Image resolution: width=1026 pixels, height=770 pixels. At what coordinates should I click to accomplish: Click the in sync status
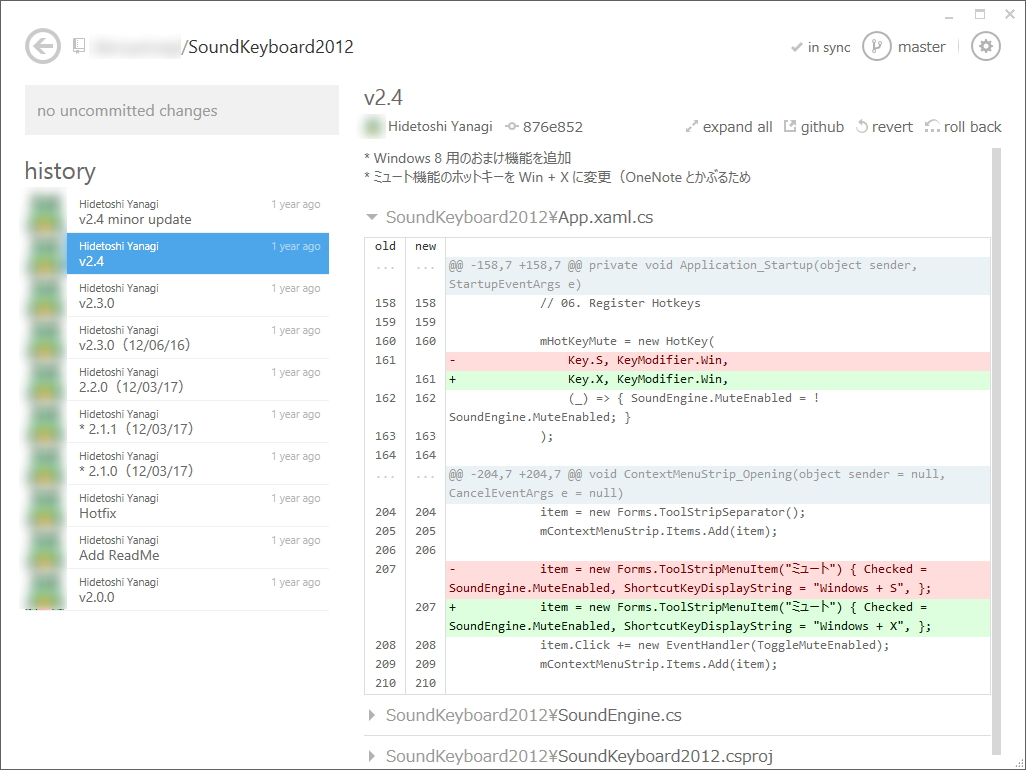coord(821,47)
